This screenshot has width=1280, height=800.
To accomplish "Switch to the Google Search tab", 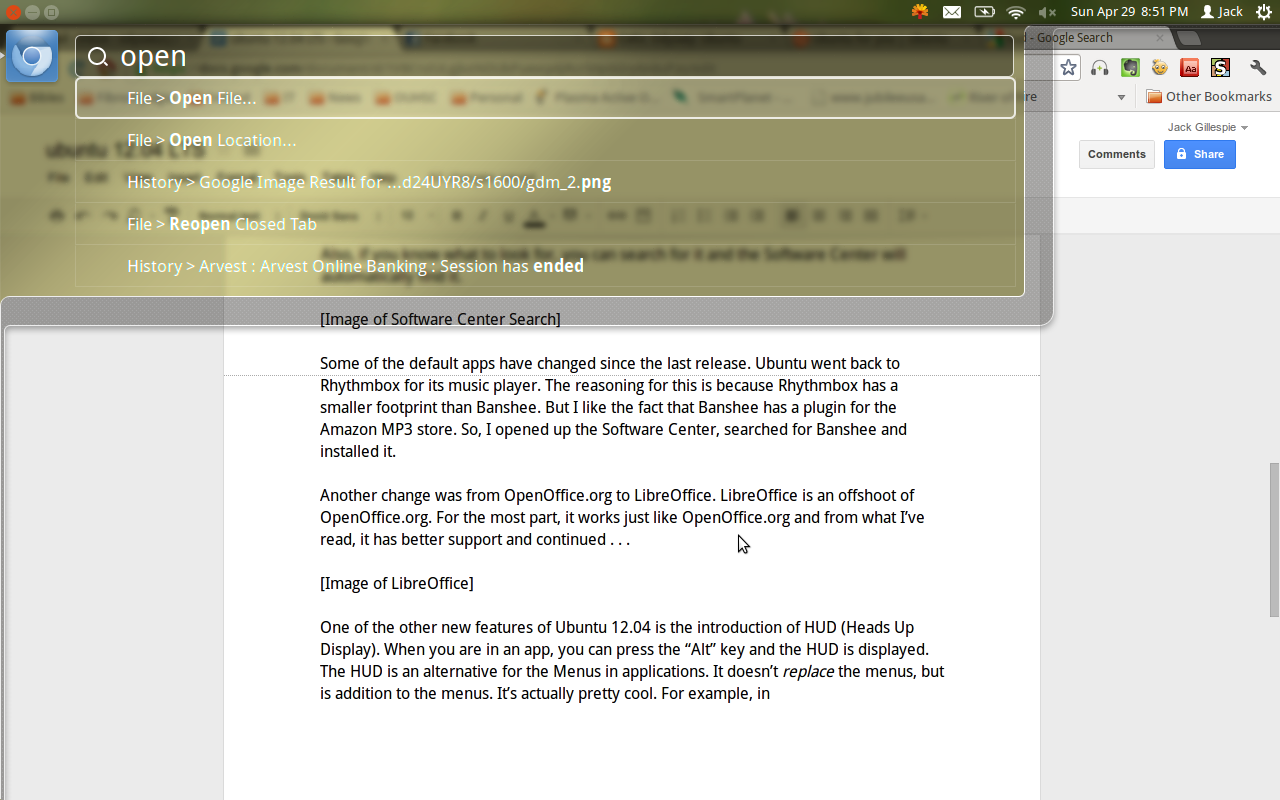I will (x=1090, y=38).
